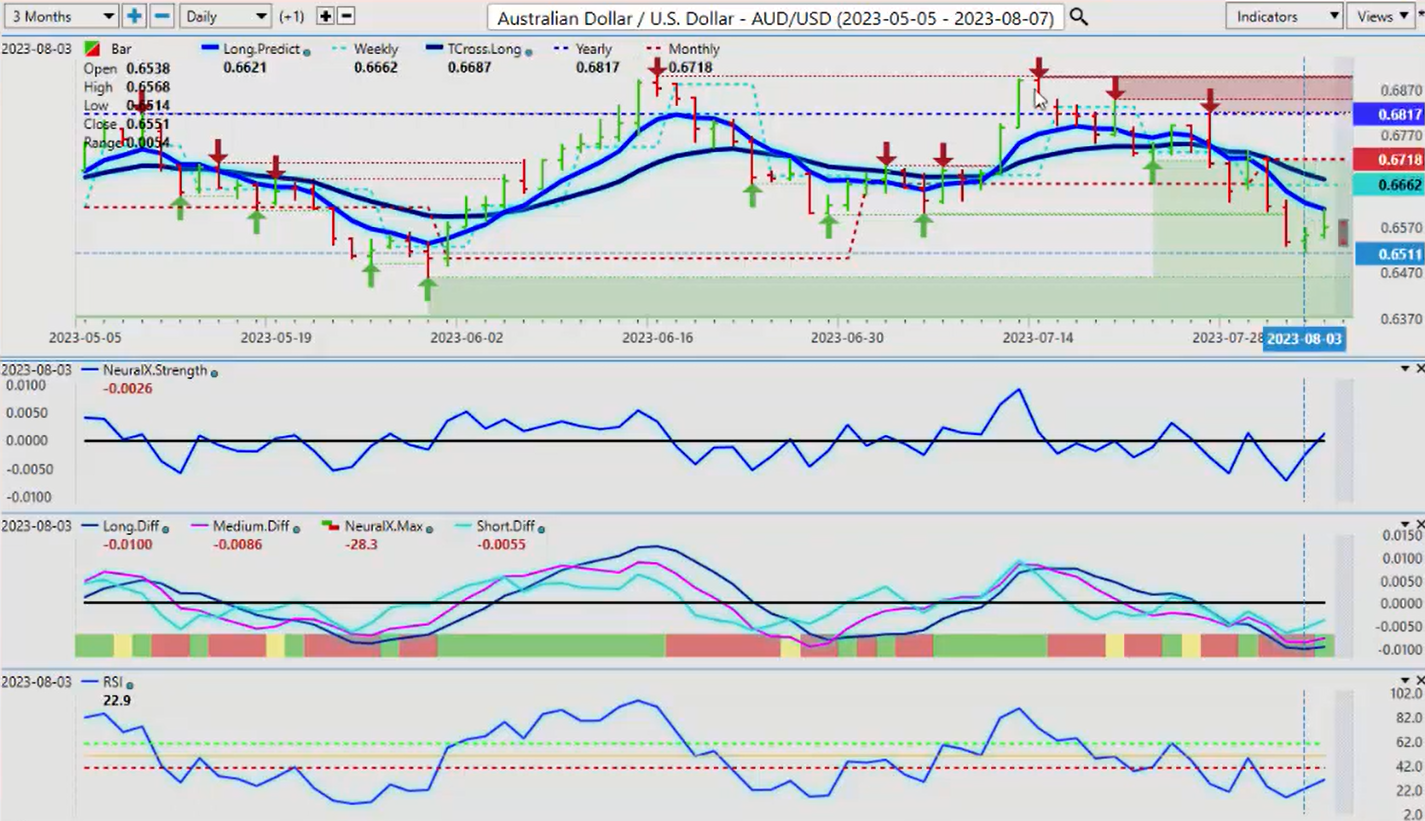
Task: Click the dot next to NeuralX.Strength
Action: click(x=214, y=372)
